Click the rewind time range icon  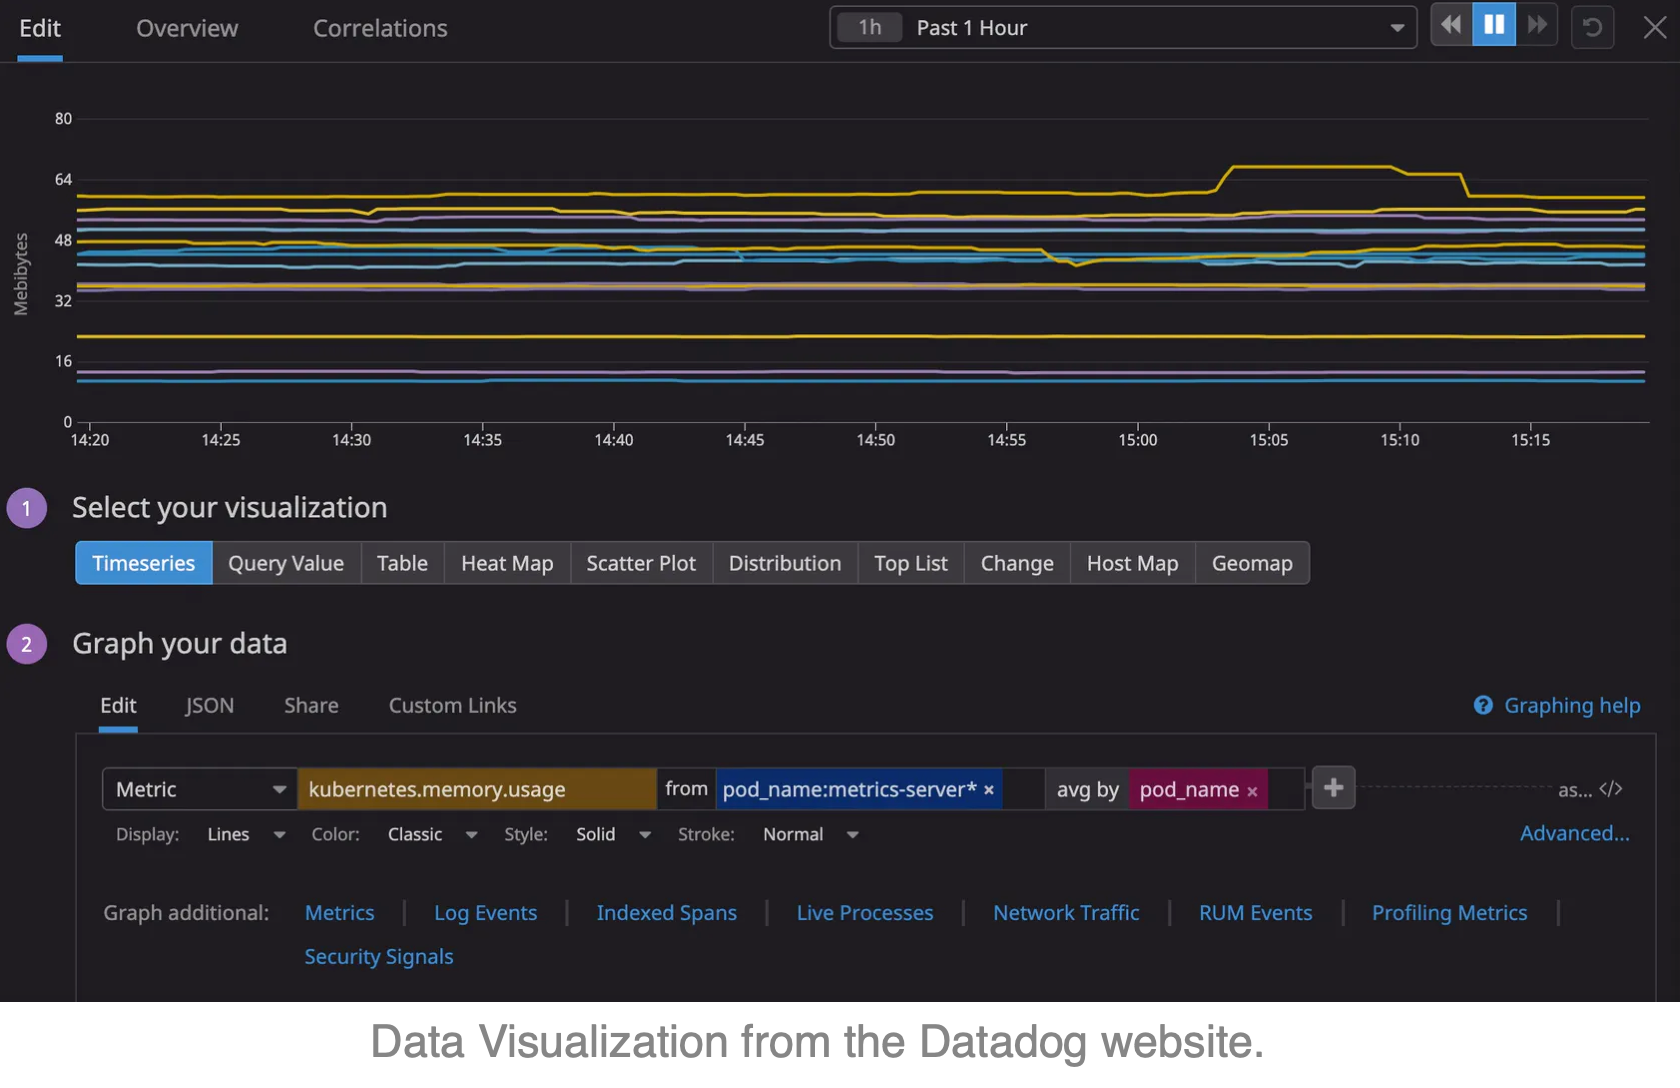click(1451, 25)
